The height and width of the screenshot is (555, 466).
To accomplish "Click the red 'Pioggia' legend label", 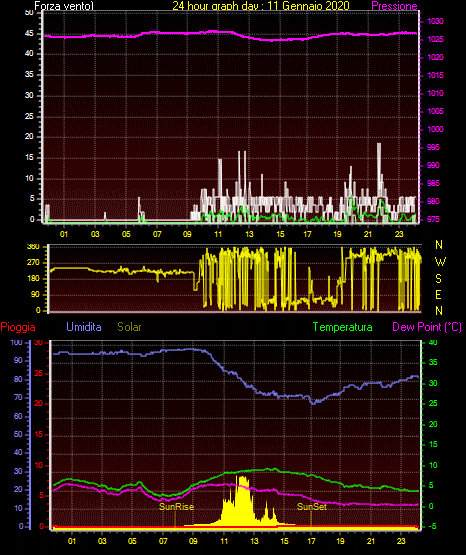I will tap(18, 327).
